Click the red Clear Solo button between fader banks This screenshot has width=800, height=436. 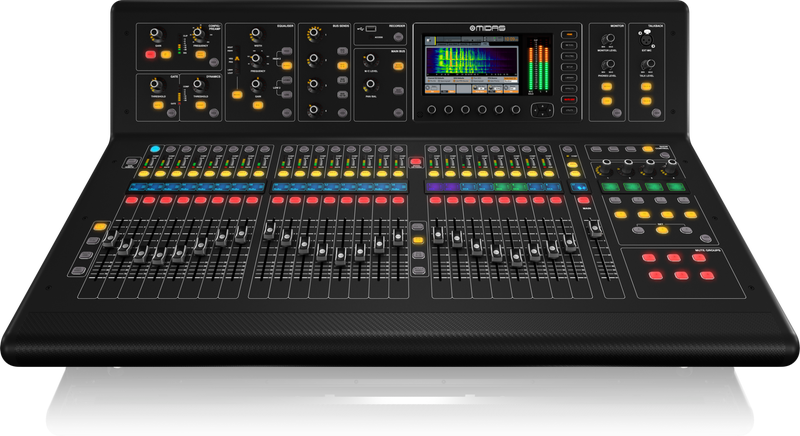tap(416, 162)
